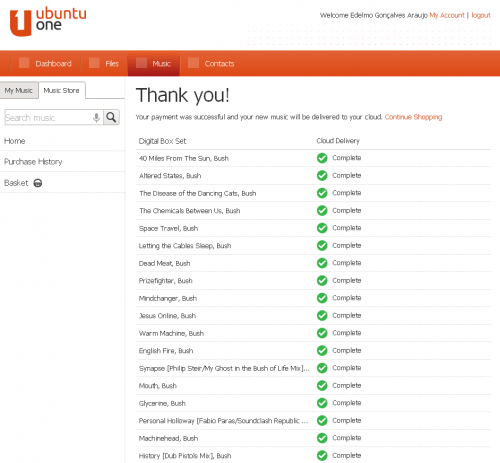Click the Digital Box Set column header

(x=163, y=141)
